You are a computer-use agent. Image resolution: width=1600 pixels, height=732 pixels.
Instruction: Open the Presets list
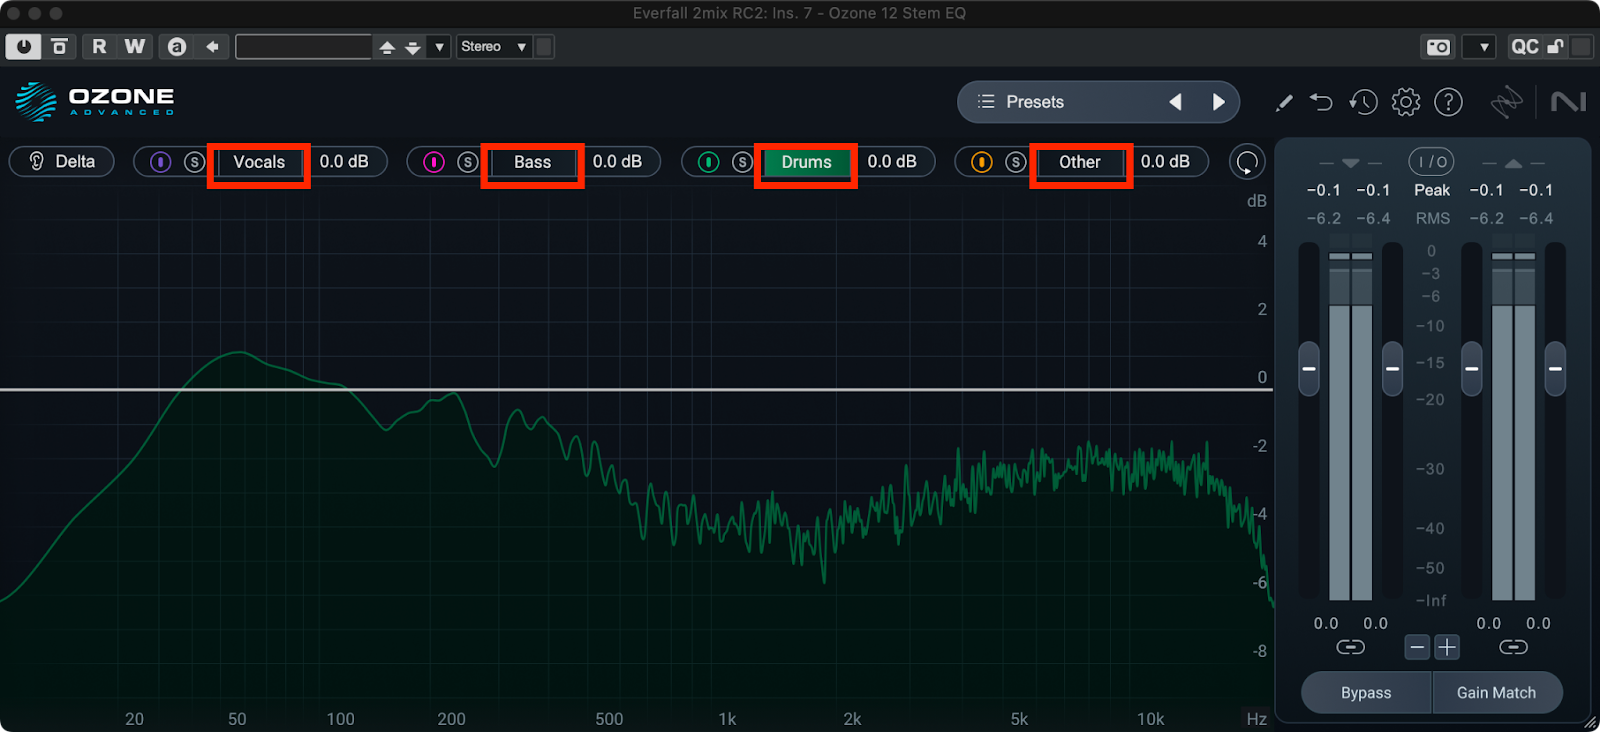[x=1021, y=102]
